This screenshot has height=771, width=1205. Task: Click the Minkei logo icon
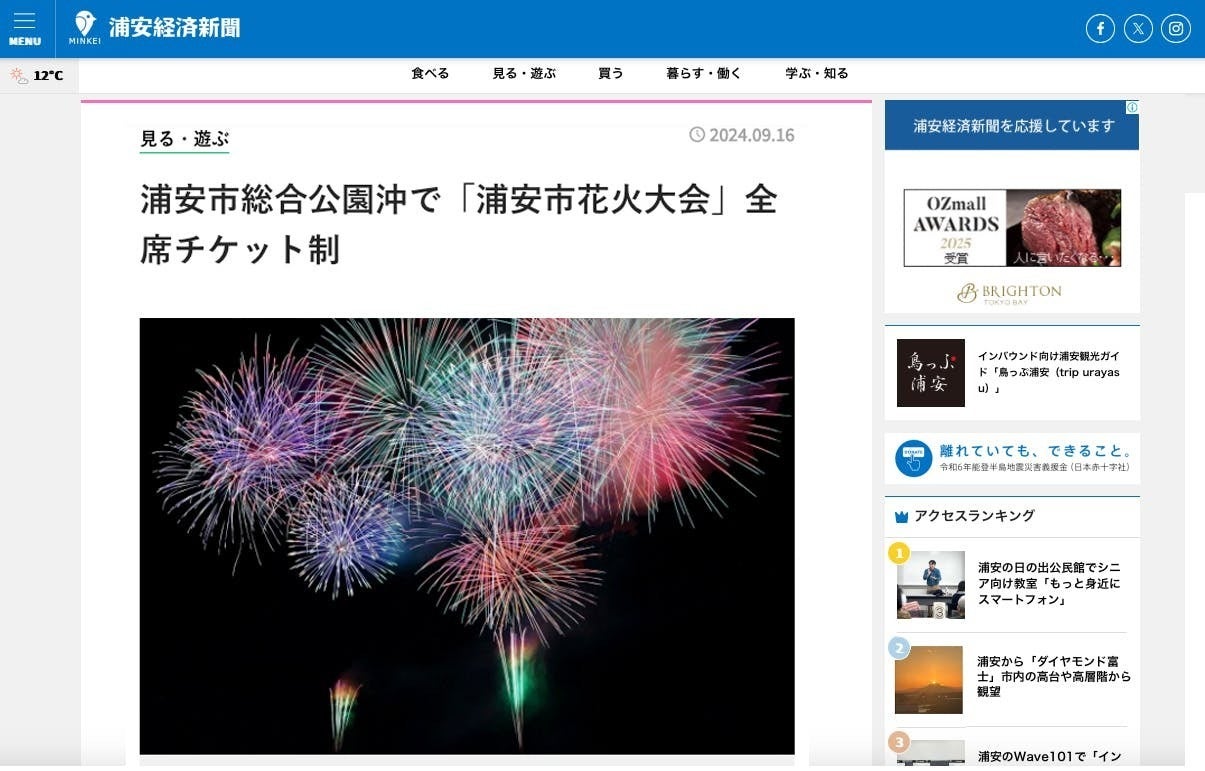(x=85, y=27)
